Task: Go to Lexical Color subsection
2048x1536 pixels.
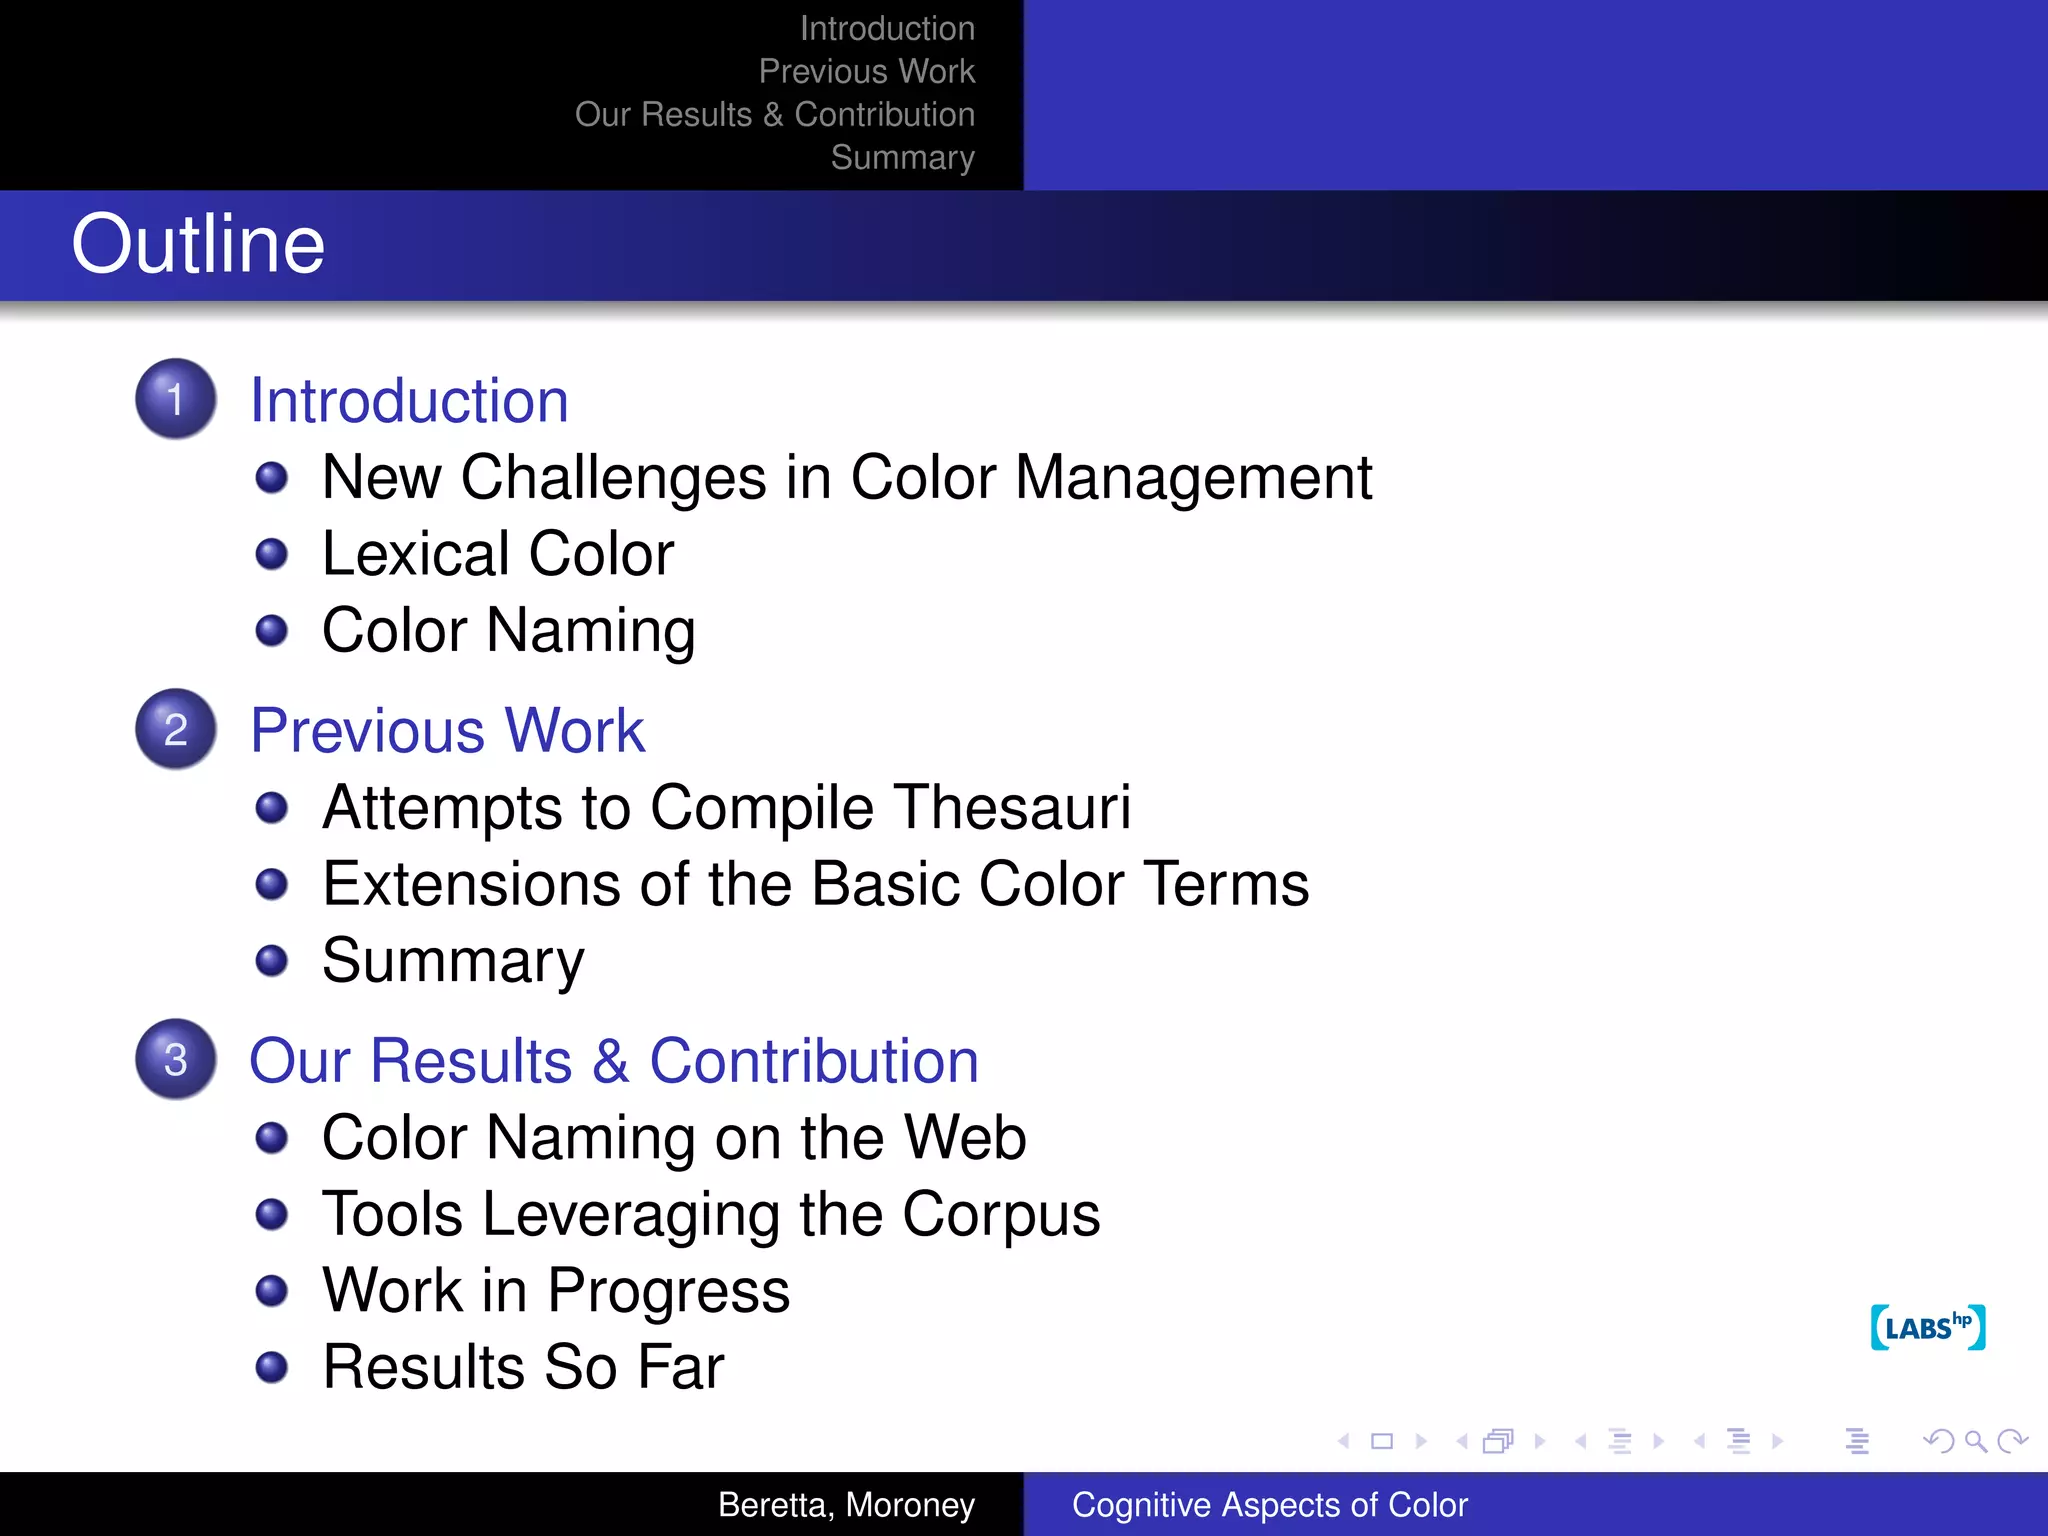Action: tap(498, 553)
